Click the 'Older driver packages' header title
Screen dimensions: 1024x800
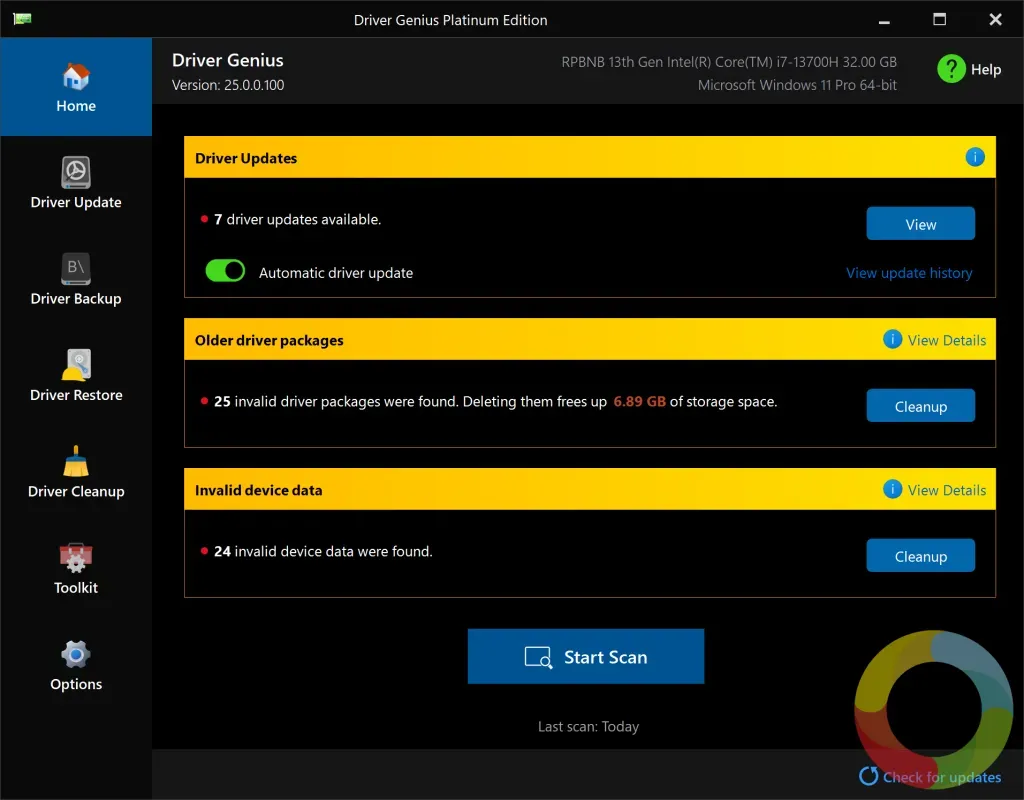[x=269, y=340]
